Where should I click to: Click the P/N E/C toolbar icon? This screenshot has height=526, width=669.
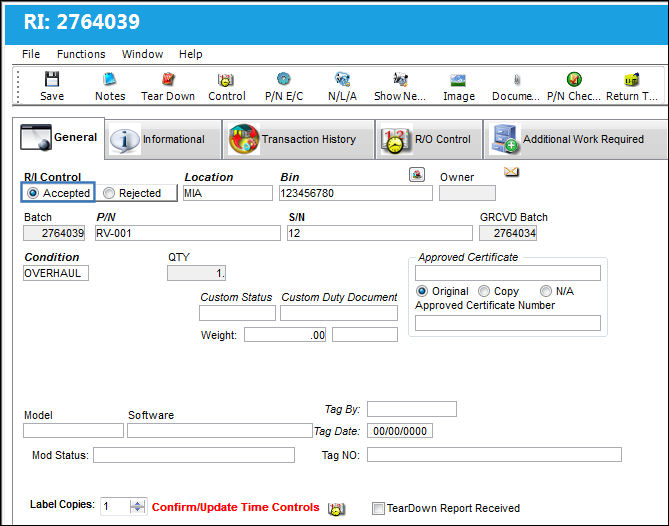tap(284, 79)
